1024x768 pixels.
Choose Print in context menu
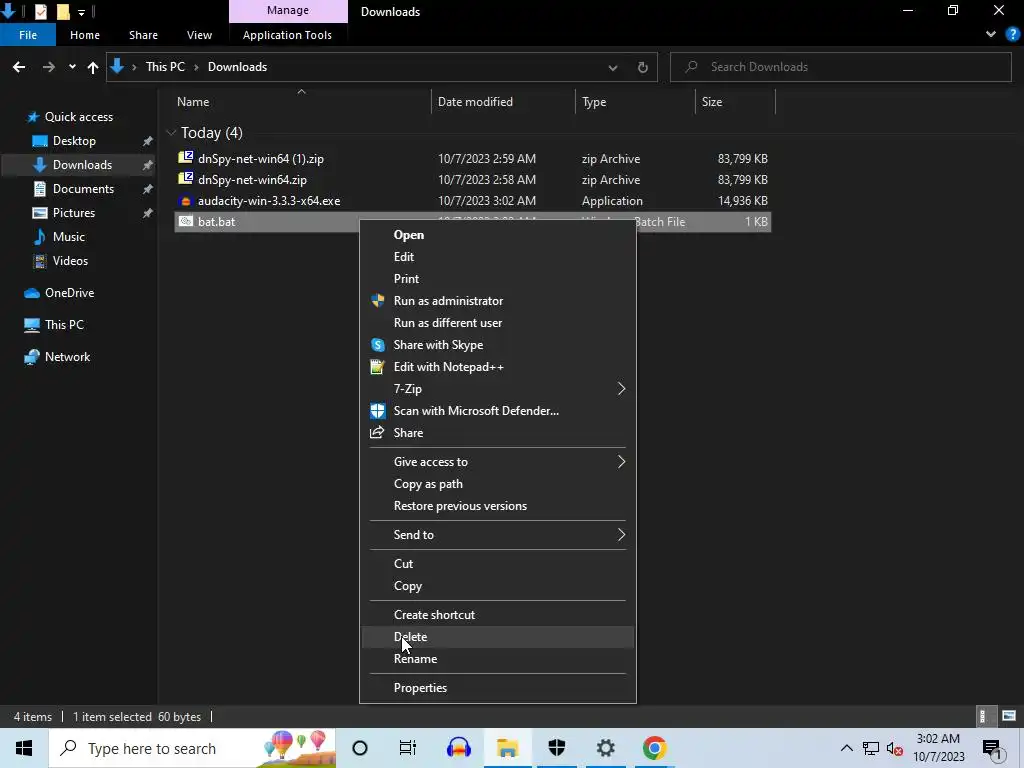[x=498, y=279]
